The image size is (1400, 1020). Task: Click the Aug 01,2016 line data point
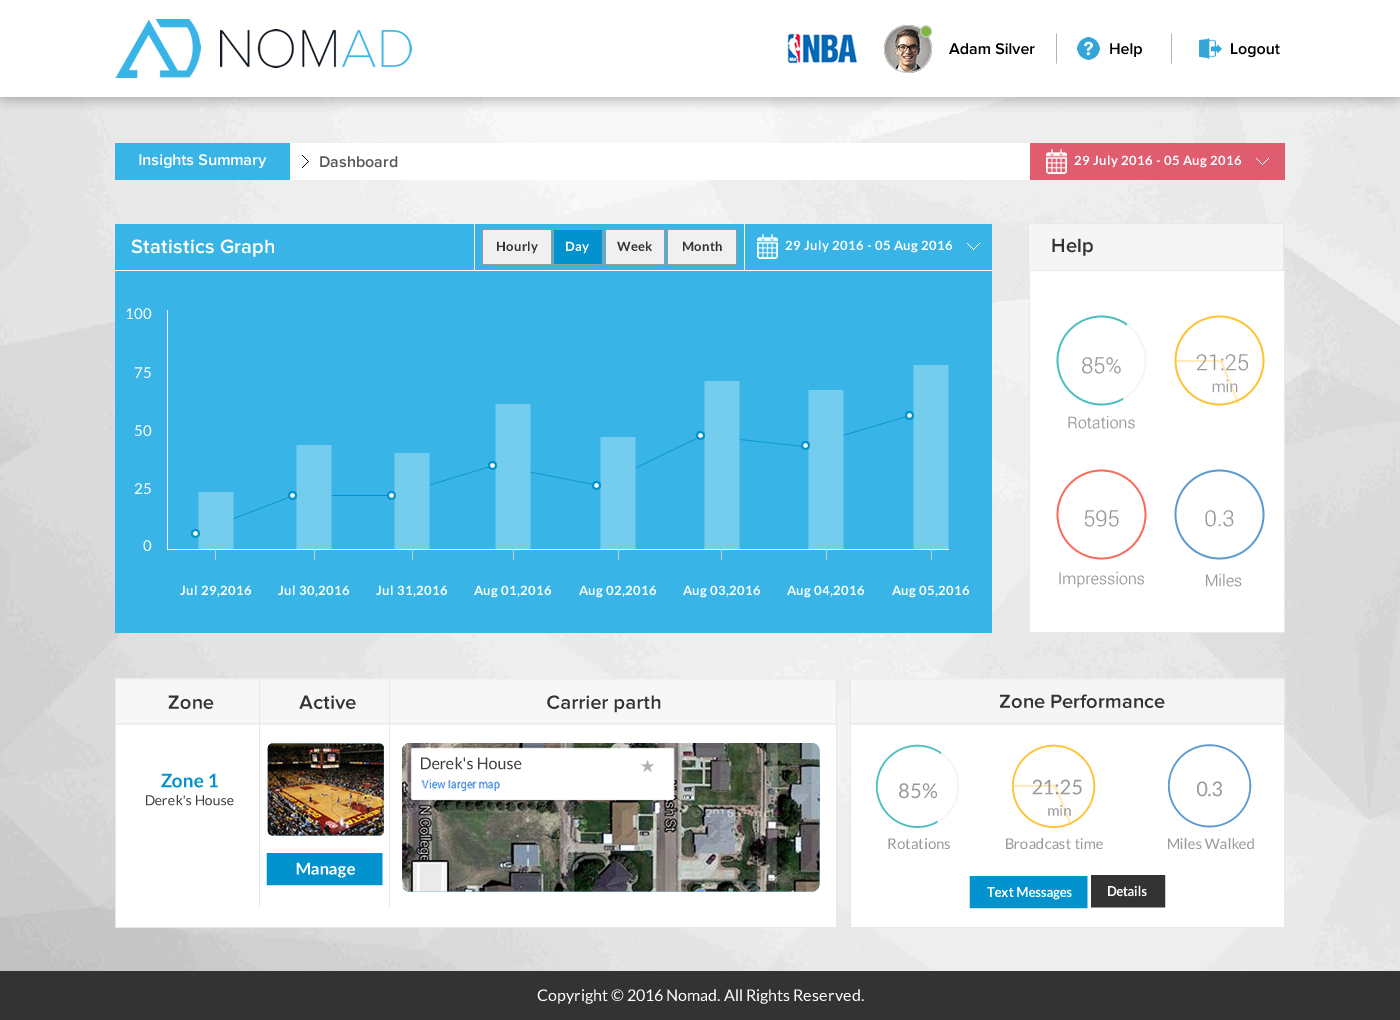(x=492, y=466)
